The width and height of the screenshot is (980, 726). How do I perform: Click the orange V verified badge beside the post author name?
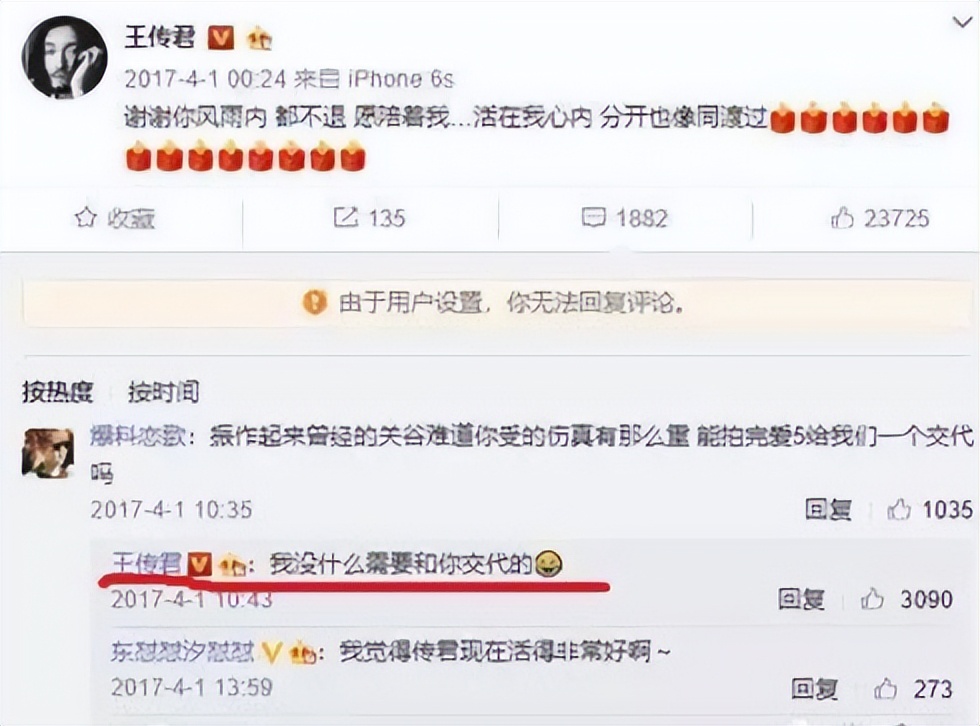[x=221, y=39]
